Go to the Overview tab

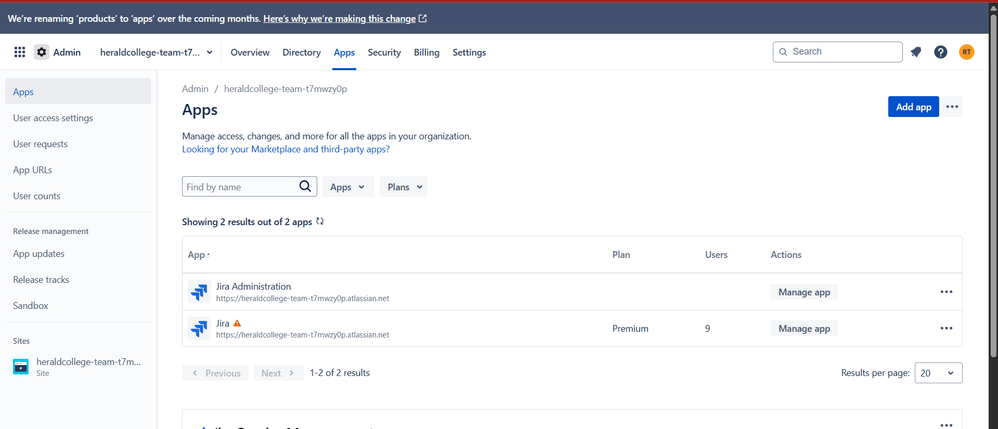tap(250, 52)
